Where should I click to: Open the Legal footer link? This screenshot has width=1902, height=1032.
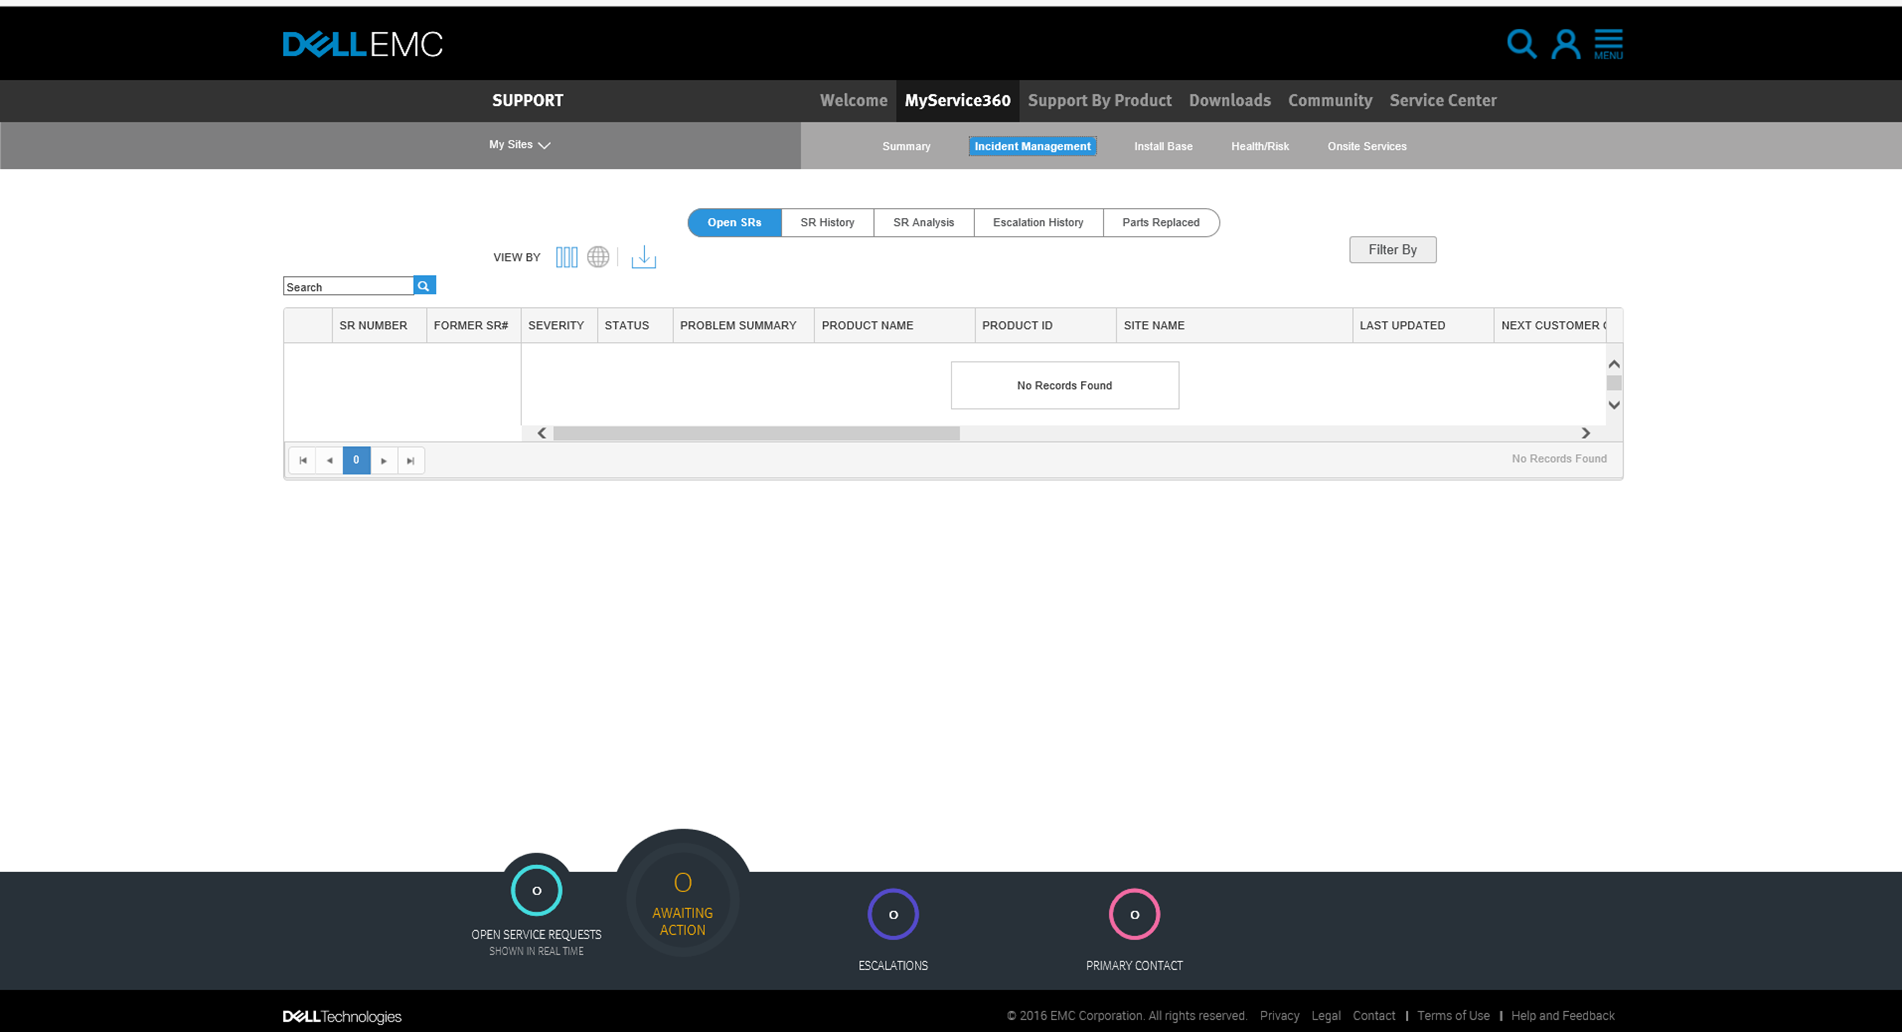pyautogui.click(x=1325, y=1016)
